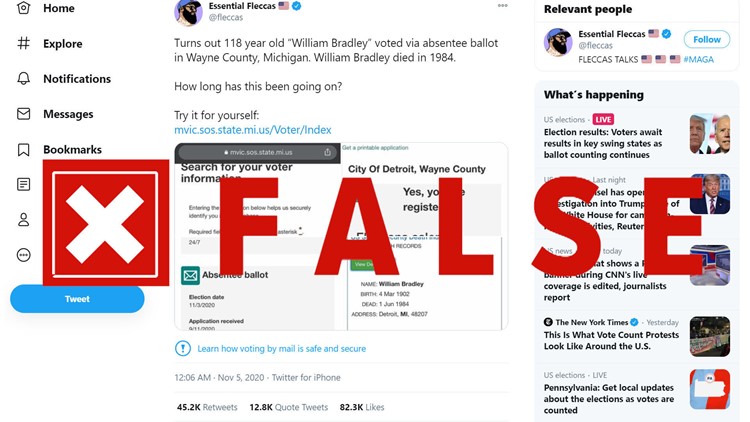Viewport: 750px width, 422px height.
Task: Open the Lists icon in sidebar
Action: point(23,184)
